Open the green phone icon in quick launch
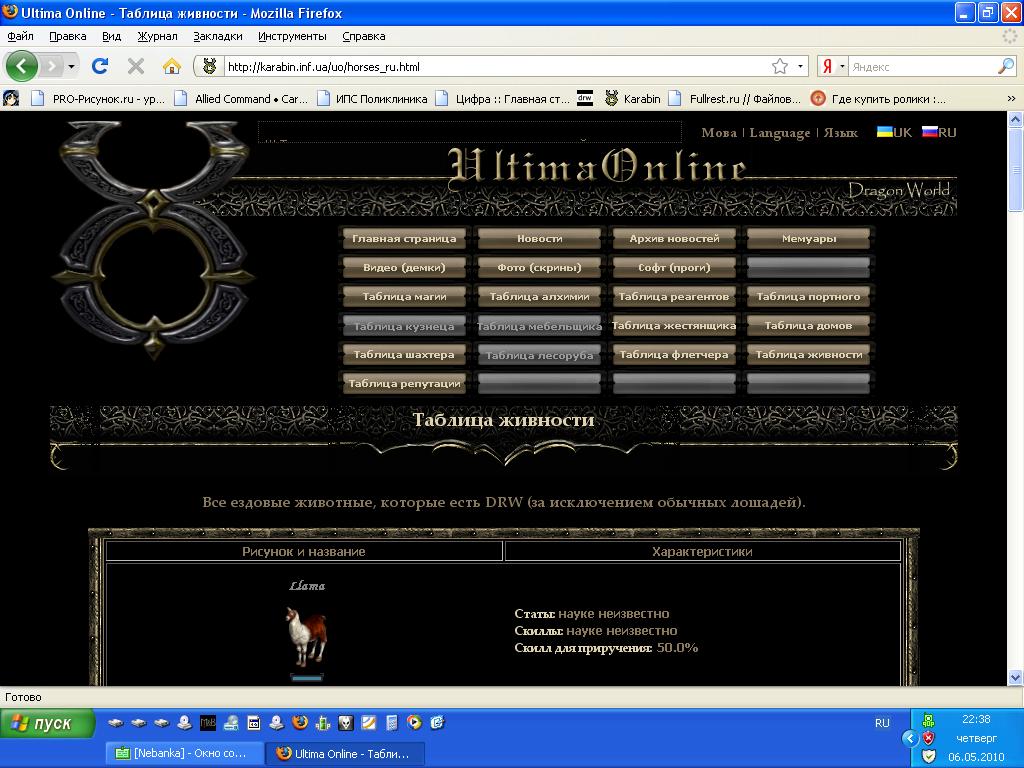Screen dimensions: 1024x768 click(x=323, y=723)
